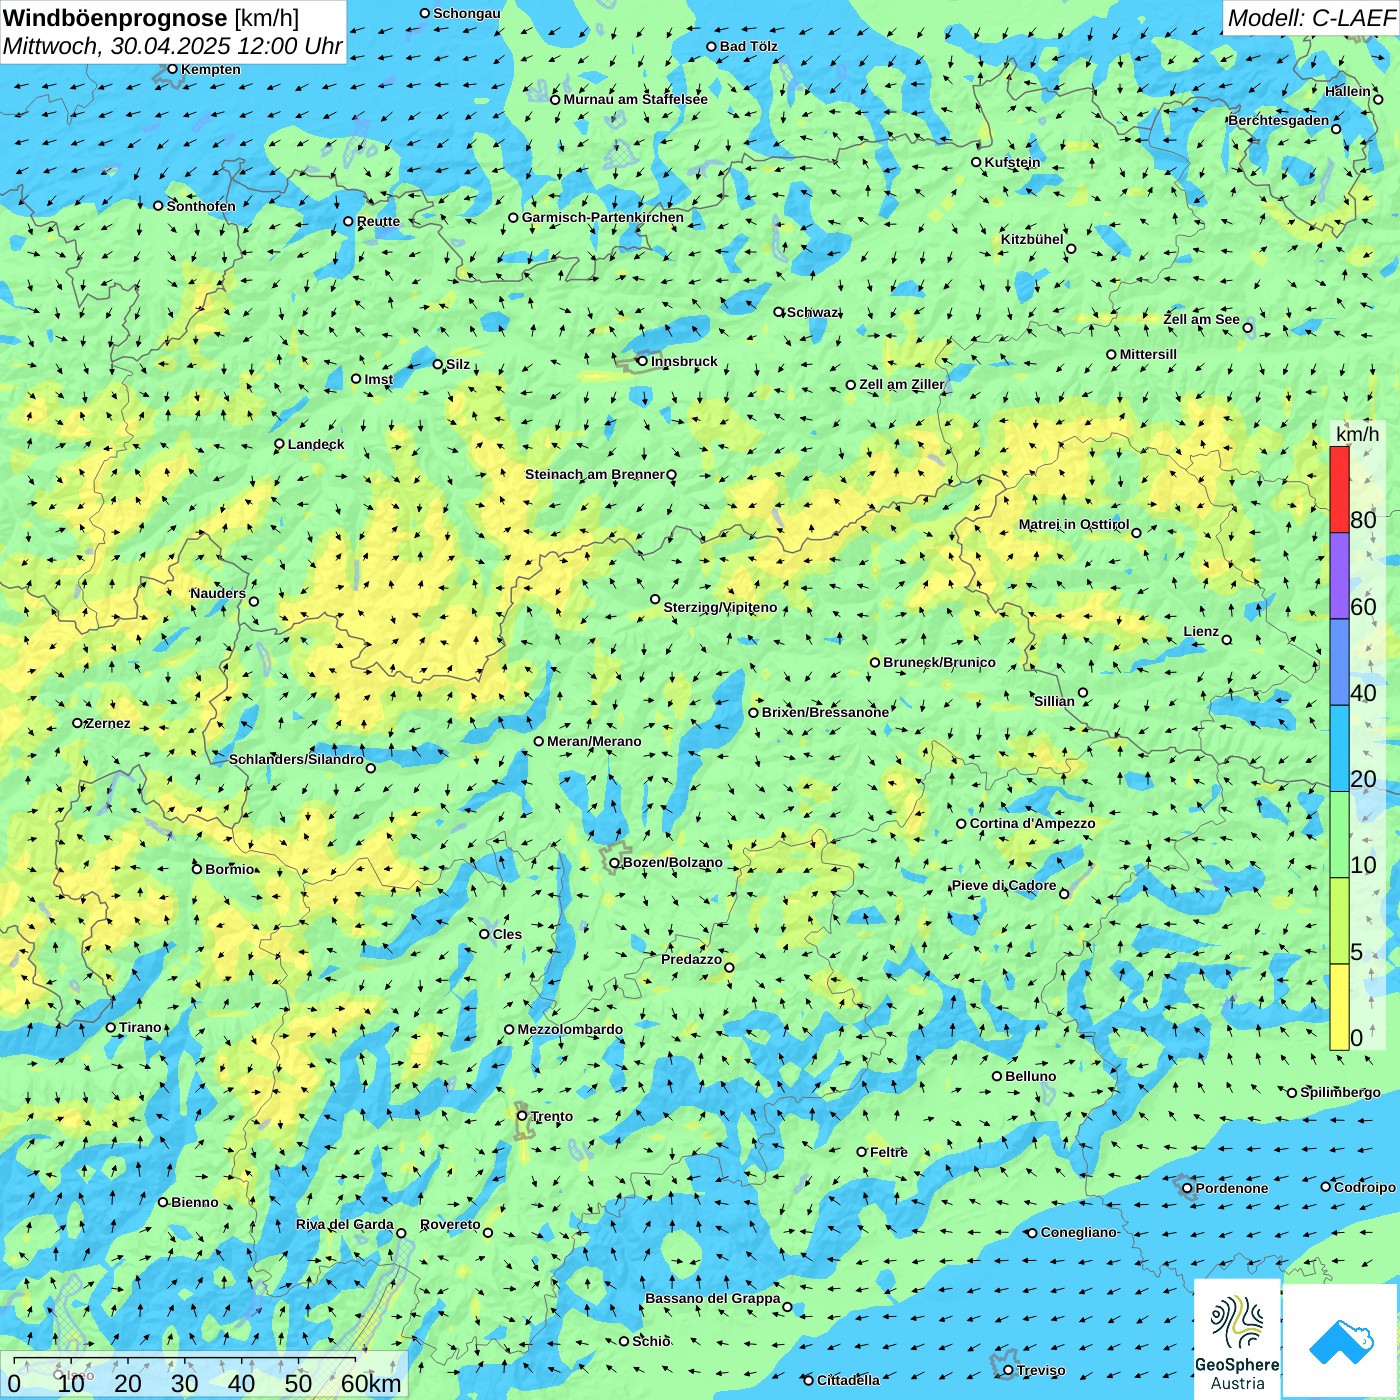Click the purple 60 km/h legend color
The height and width of the screenshot is (1400, 1400).
pyautogui.click(x=1339, y=576)
